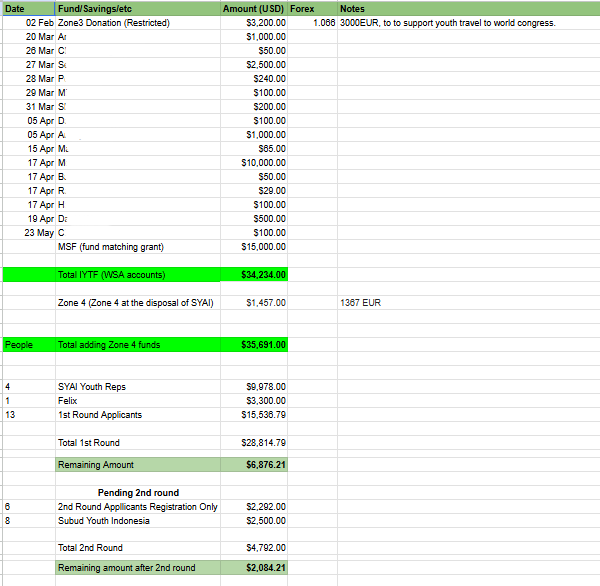Screen dimensions: 600x586
Task: Select the $6,876.21 remaining cell
Action: [x=254, y=465]
